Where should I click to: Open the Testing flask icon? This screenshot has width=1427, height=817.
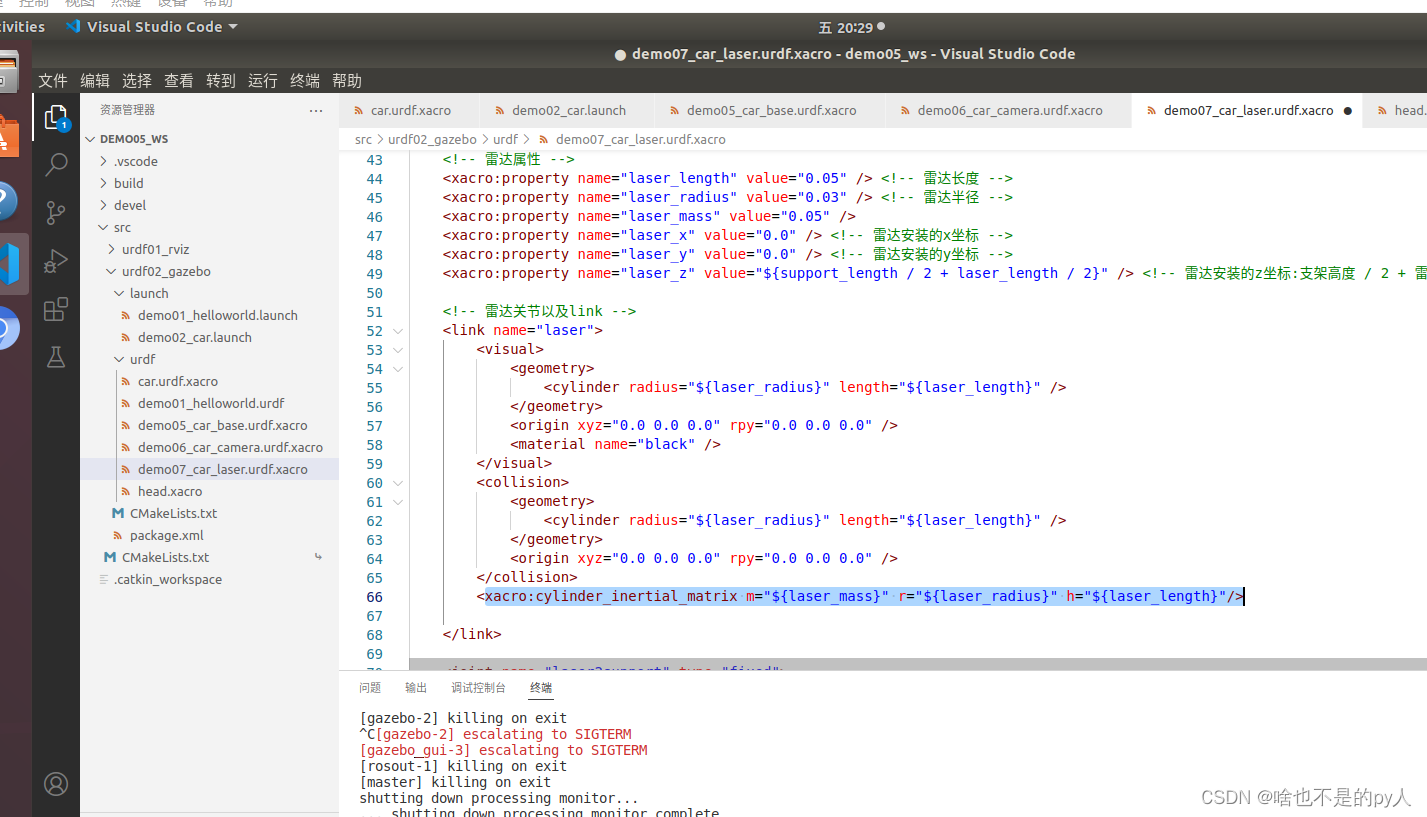tap(56, 357)
